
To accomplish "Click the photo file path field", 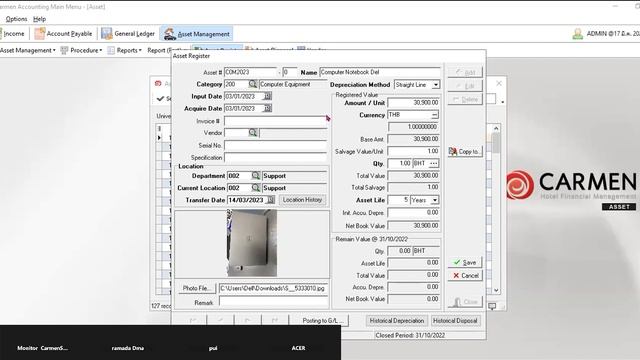I will (x=273, y=288).
